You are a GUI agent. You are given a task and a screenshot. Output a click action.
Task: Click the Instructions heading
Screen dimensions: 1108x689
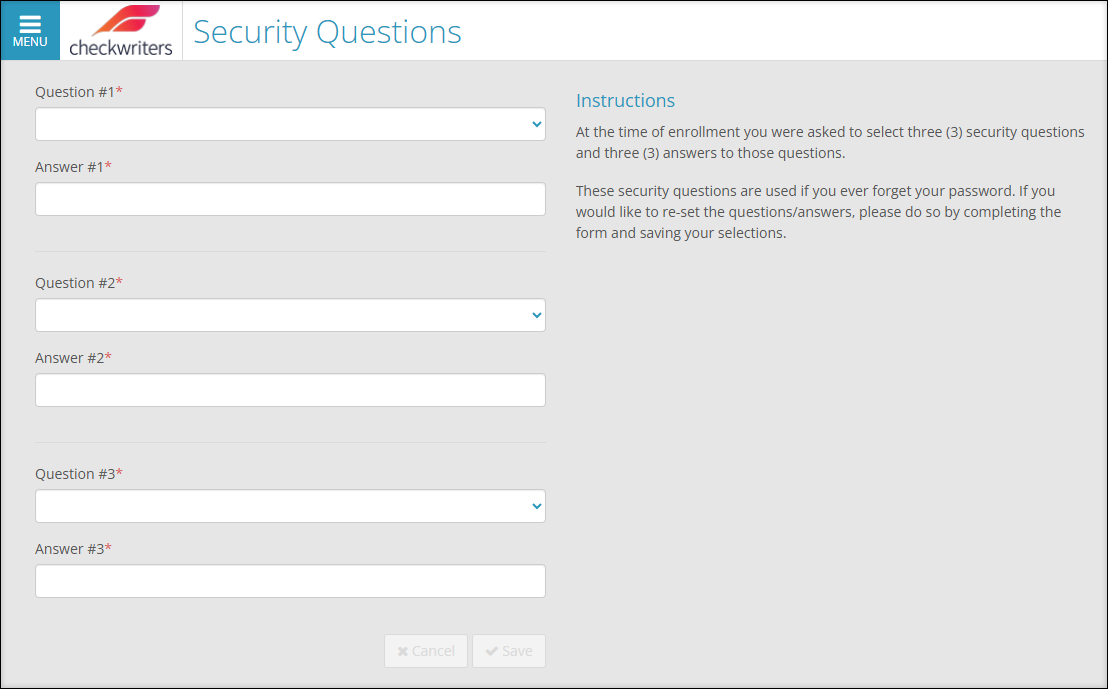pyautogui.click(x=625, y=100)
